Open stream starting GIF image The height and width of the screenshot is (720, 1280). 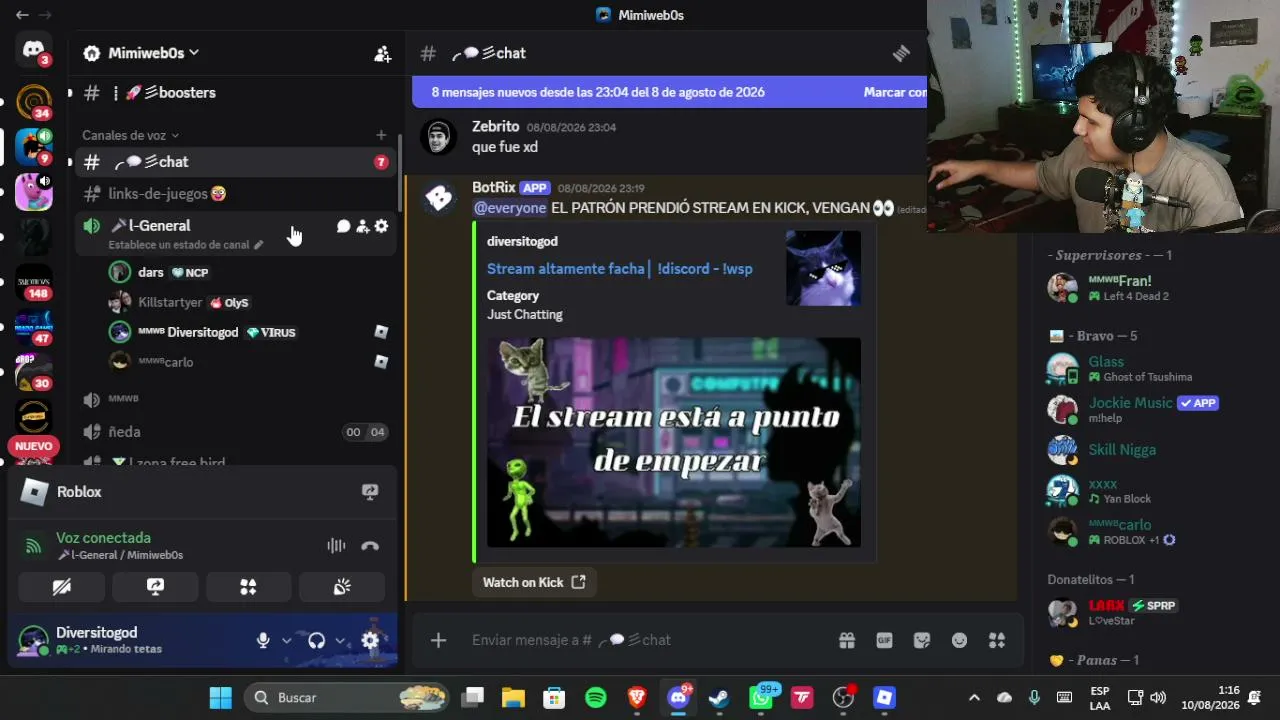click(674, 442)
